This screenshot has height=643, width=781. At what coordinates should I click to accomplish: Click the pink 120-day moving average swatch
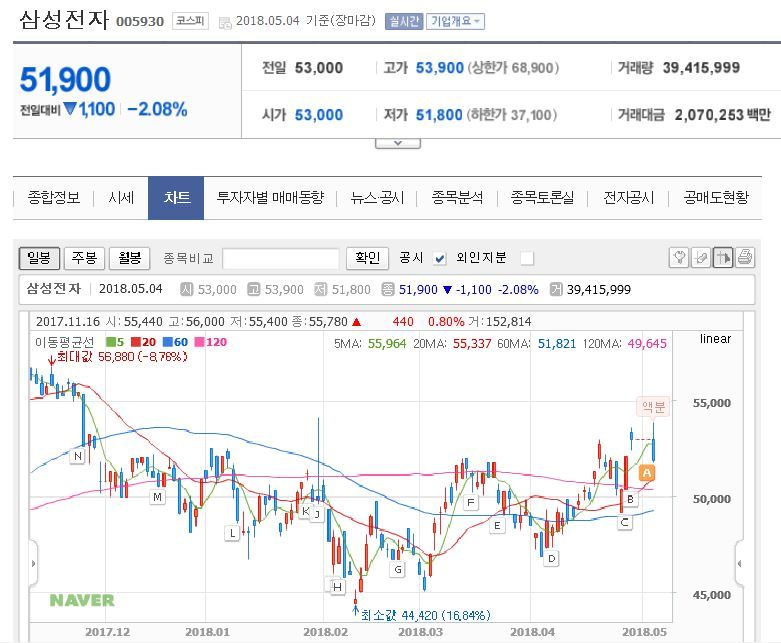pyautogui.click(x=199, y=342)
